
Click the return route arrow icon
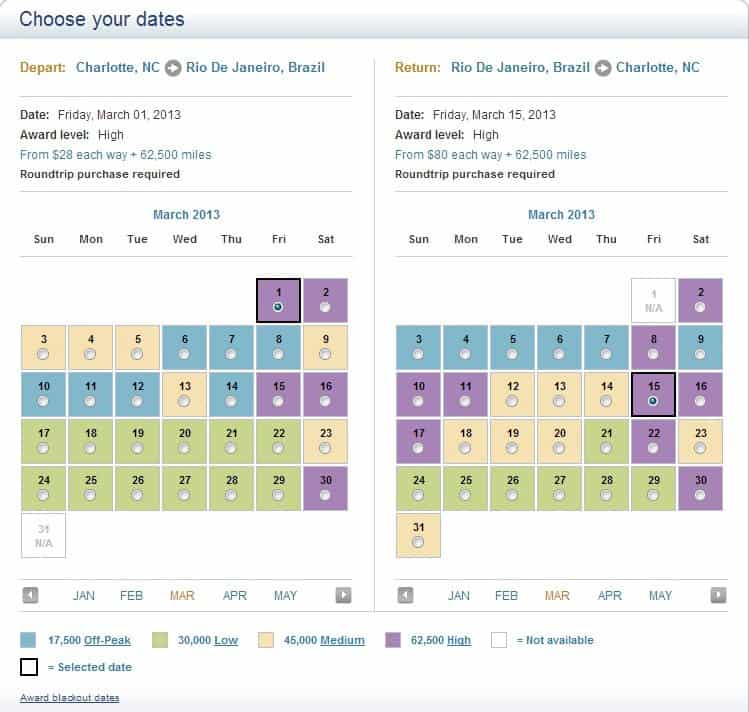click(603, 68)
